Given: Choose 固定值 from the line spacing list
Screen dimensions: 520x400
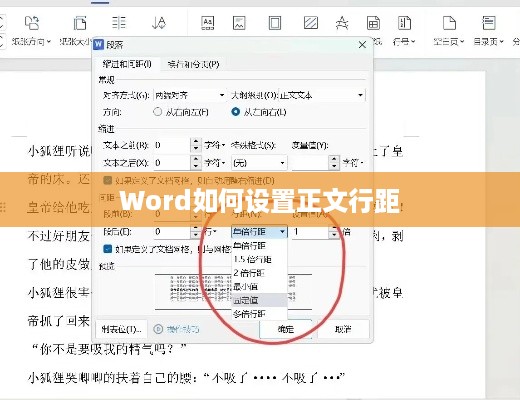Looking at the screenshot, I should 259,300.
